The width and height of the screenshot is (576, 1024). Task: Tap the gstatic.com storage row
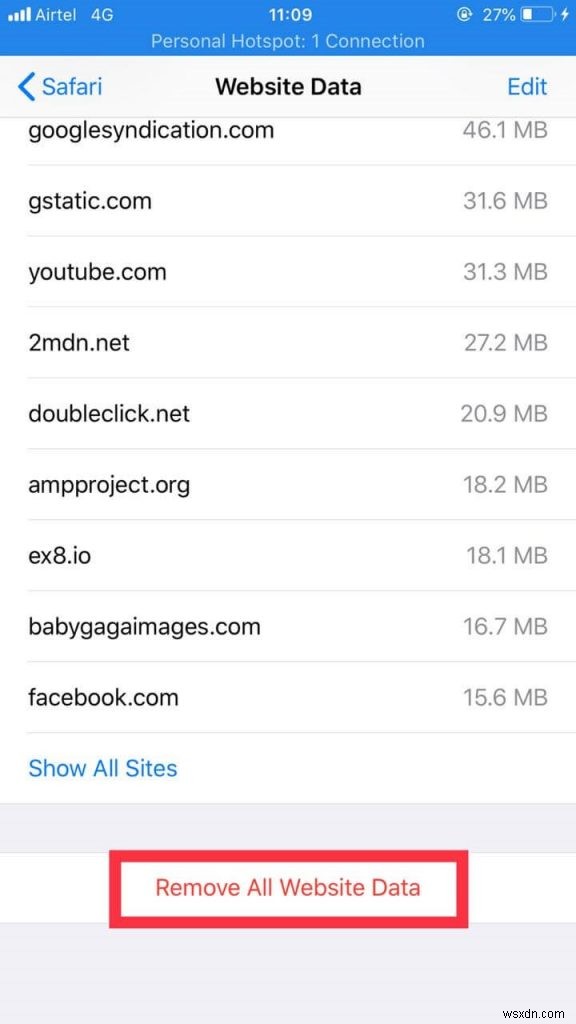point(288,200)
